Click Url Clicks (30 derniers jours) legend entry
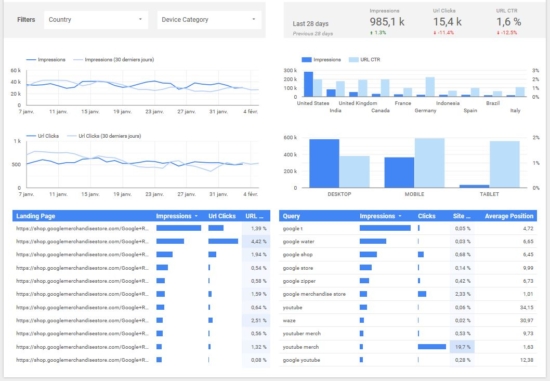 [104, 136]
